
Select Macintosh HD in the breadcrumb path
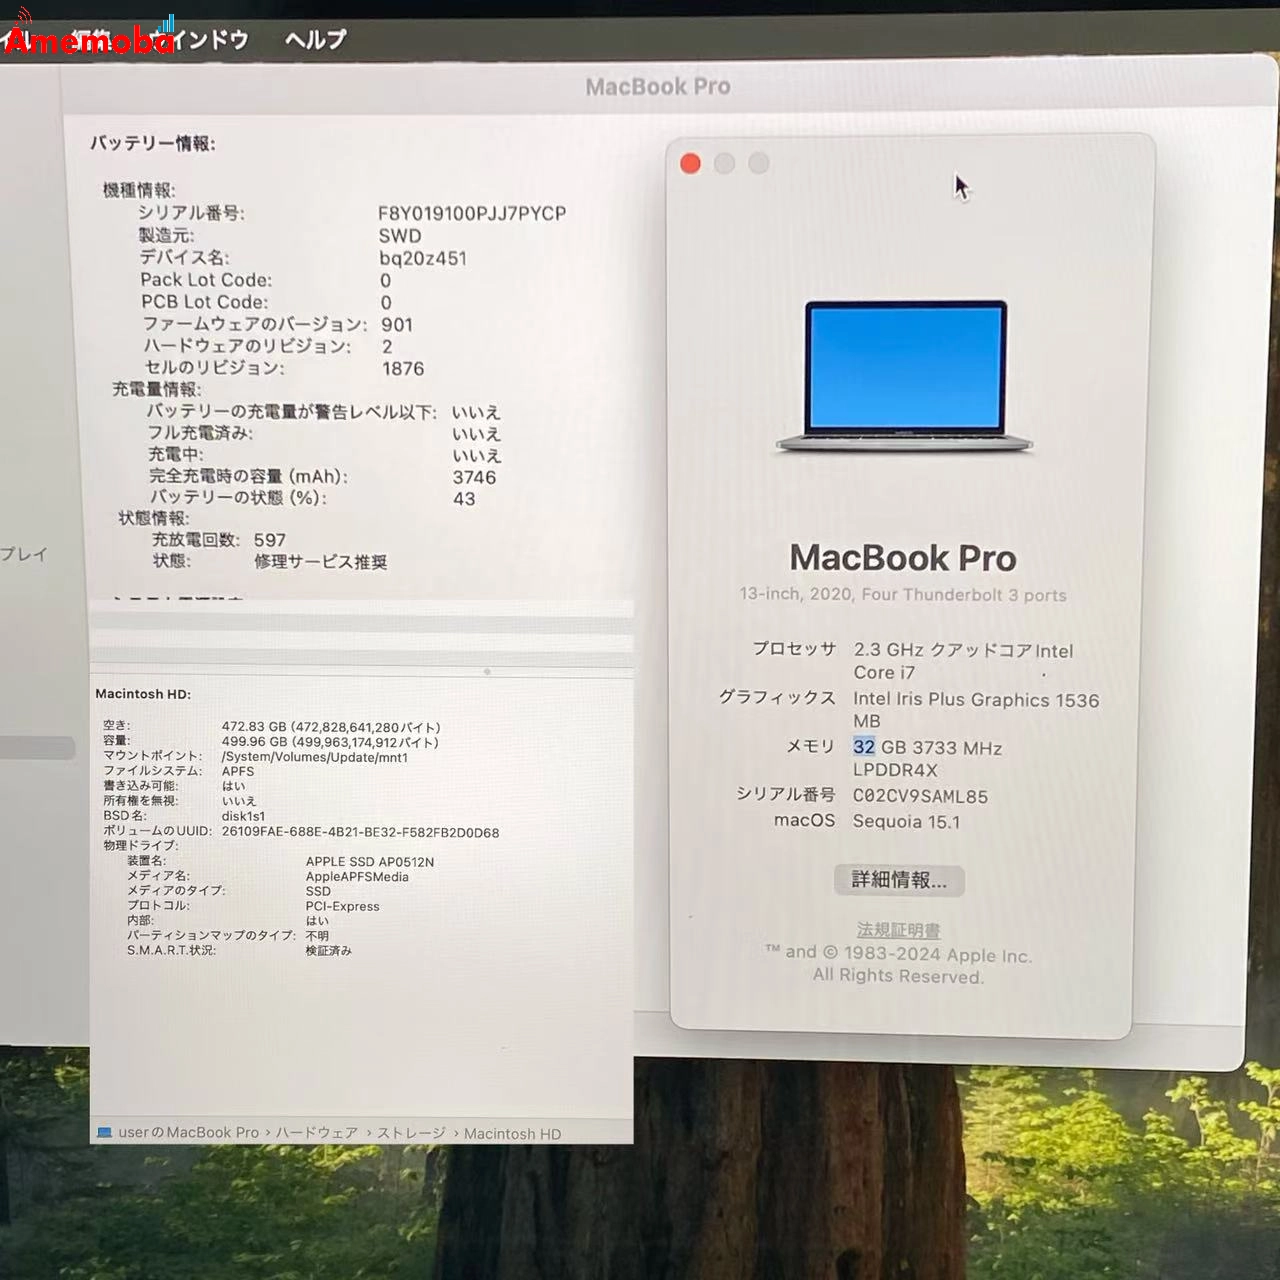[511, 1133]
